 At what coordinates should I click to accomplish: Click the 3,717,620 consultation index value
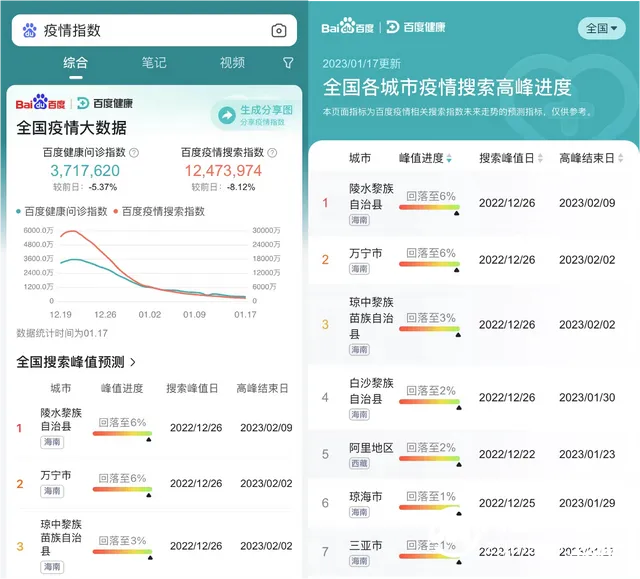point(85,171)
